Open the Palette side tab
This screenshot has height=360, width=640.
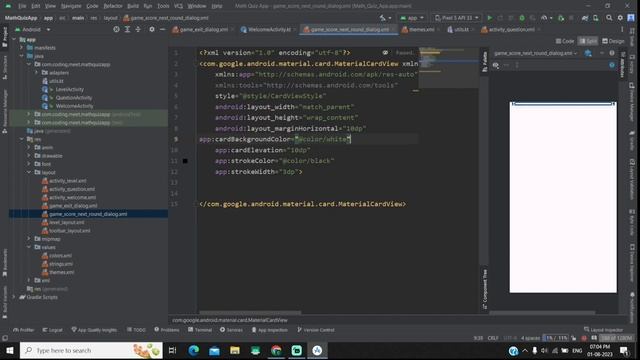tap(484, 62)
